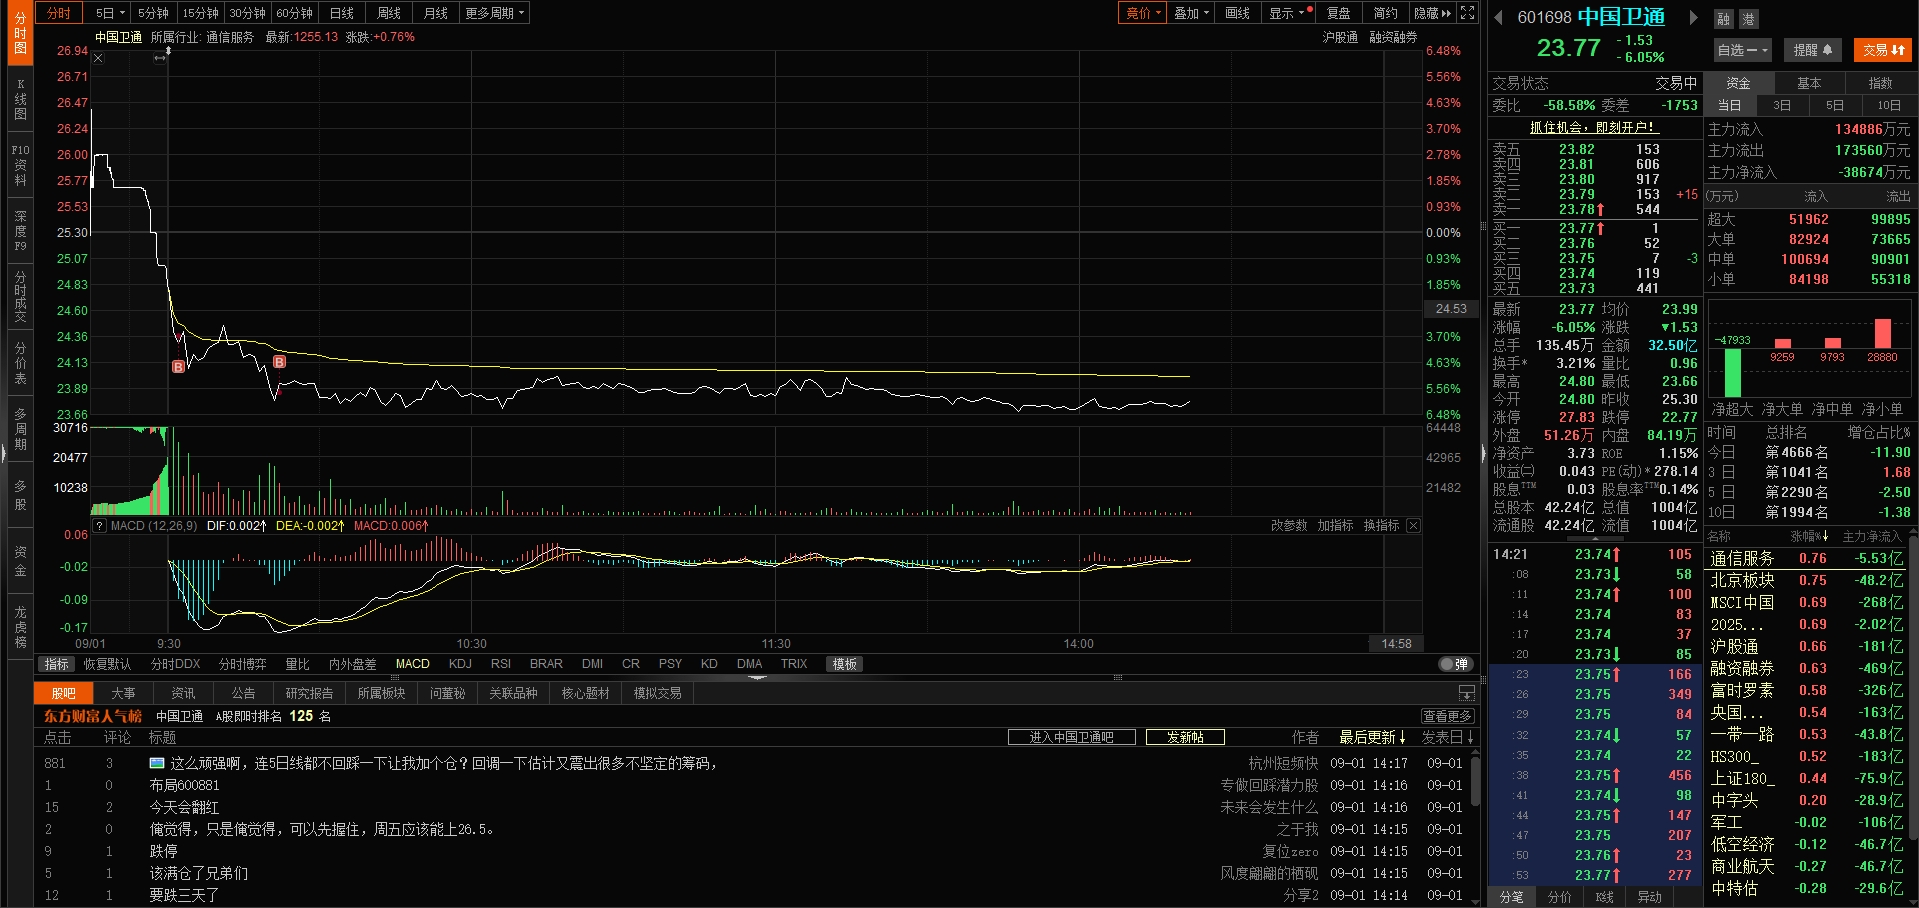Open 深度F9 in left sidebar

pyautogui.click(x=20, y=231)
